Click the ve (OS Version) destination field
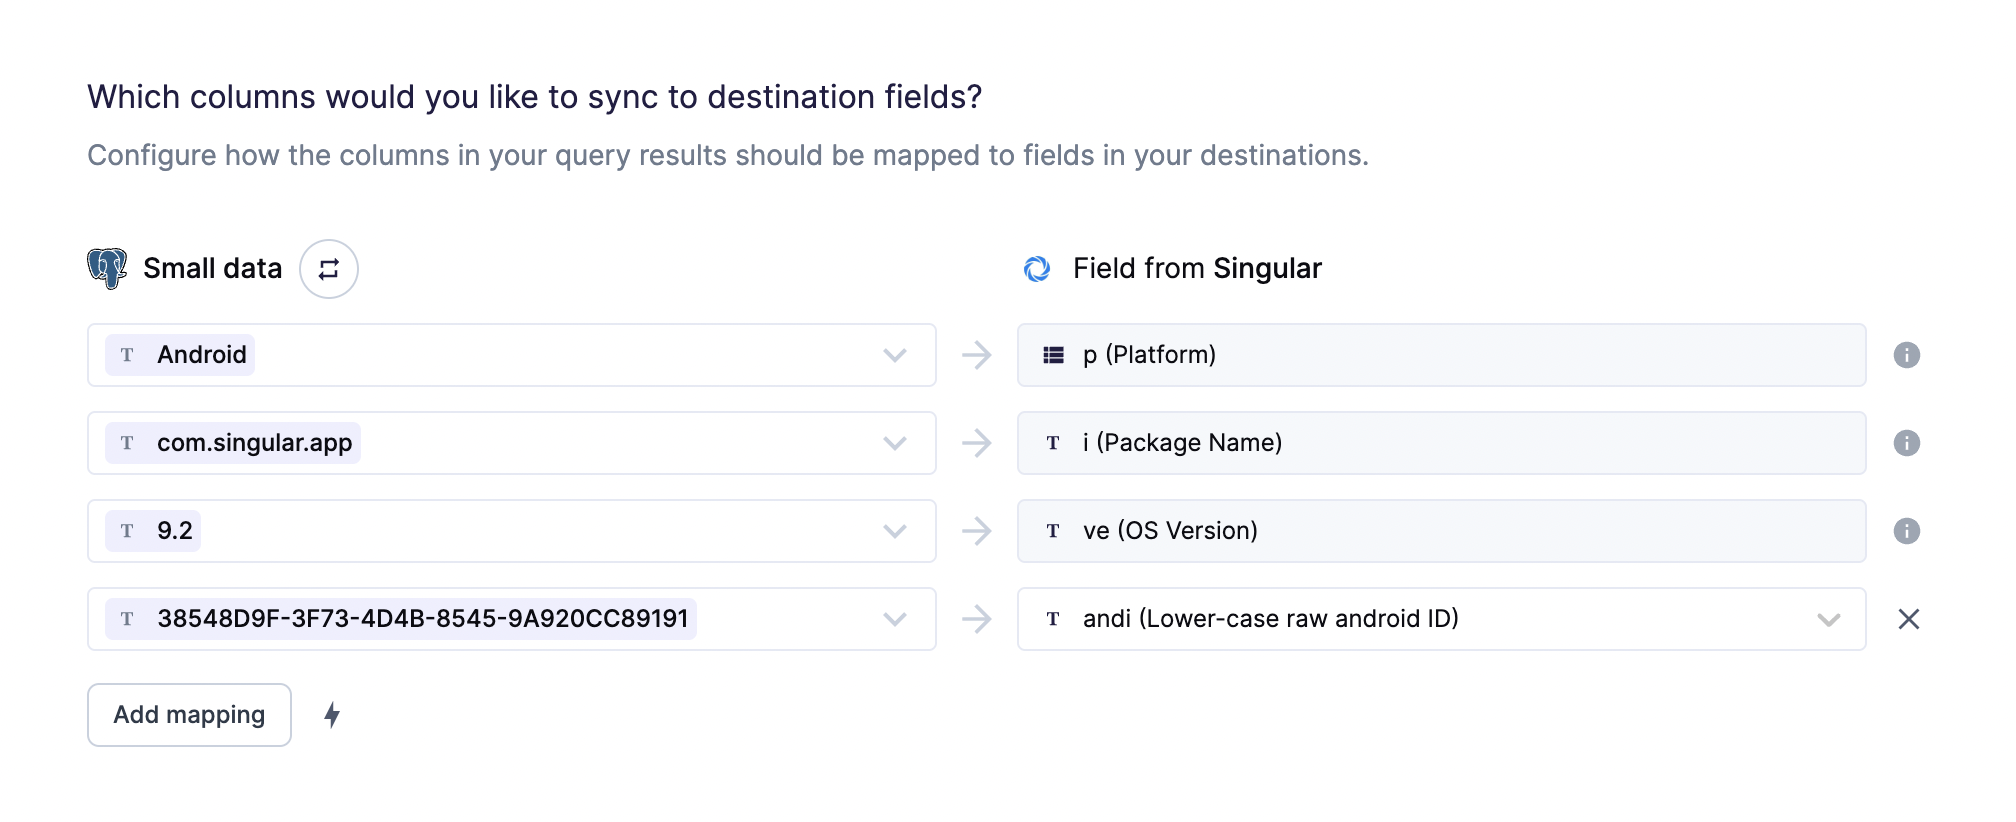This screenshot has height=822, width=2016. coord(1442,531)
